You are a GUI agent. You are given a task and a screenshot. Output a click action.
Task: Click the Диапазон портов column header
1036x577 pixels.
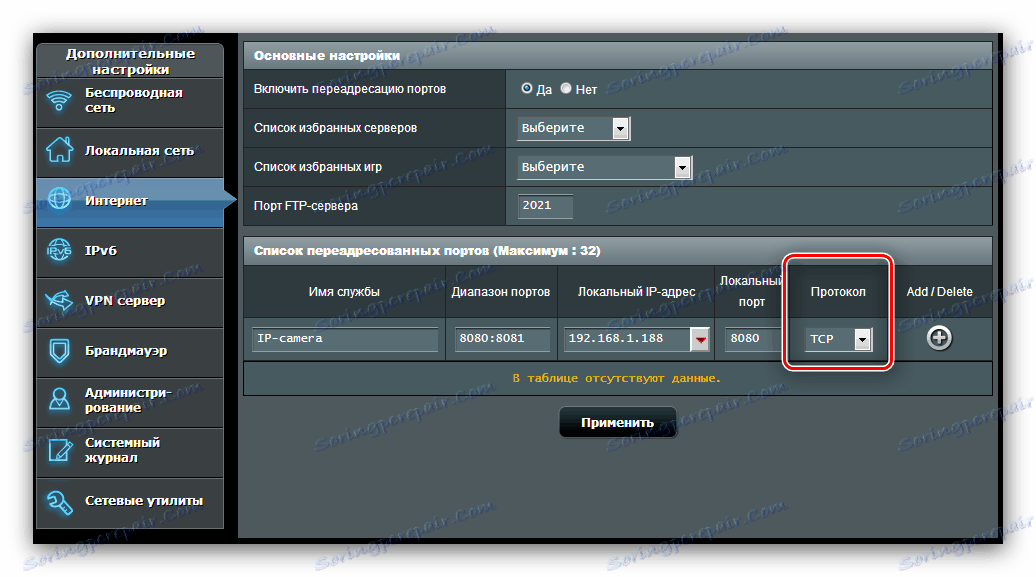tap(500, 291)
